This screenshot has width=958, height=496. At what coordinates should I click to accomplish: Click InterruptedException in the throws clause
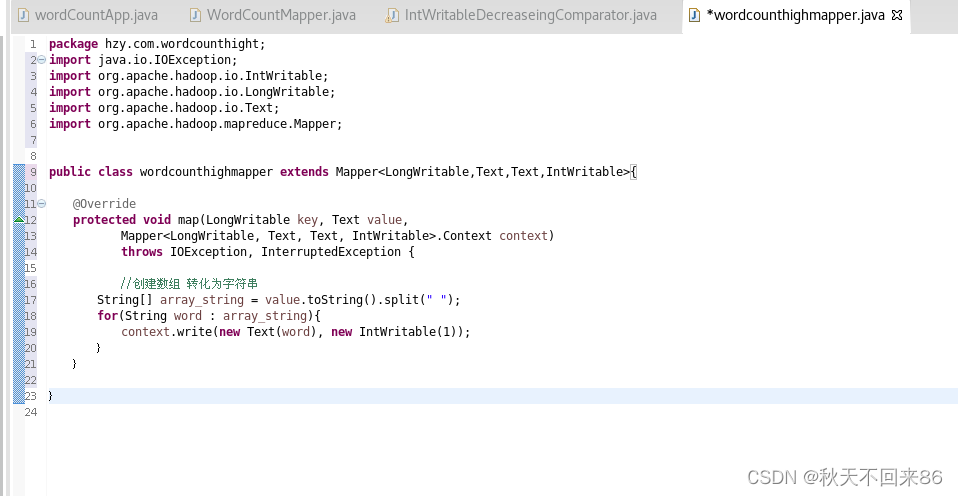(331, 252)
